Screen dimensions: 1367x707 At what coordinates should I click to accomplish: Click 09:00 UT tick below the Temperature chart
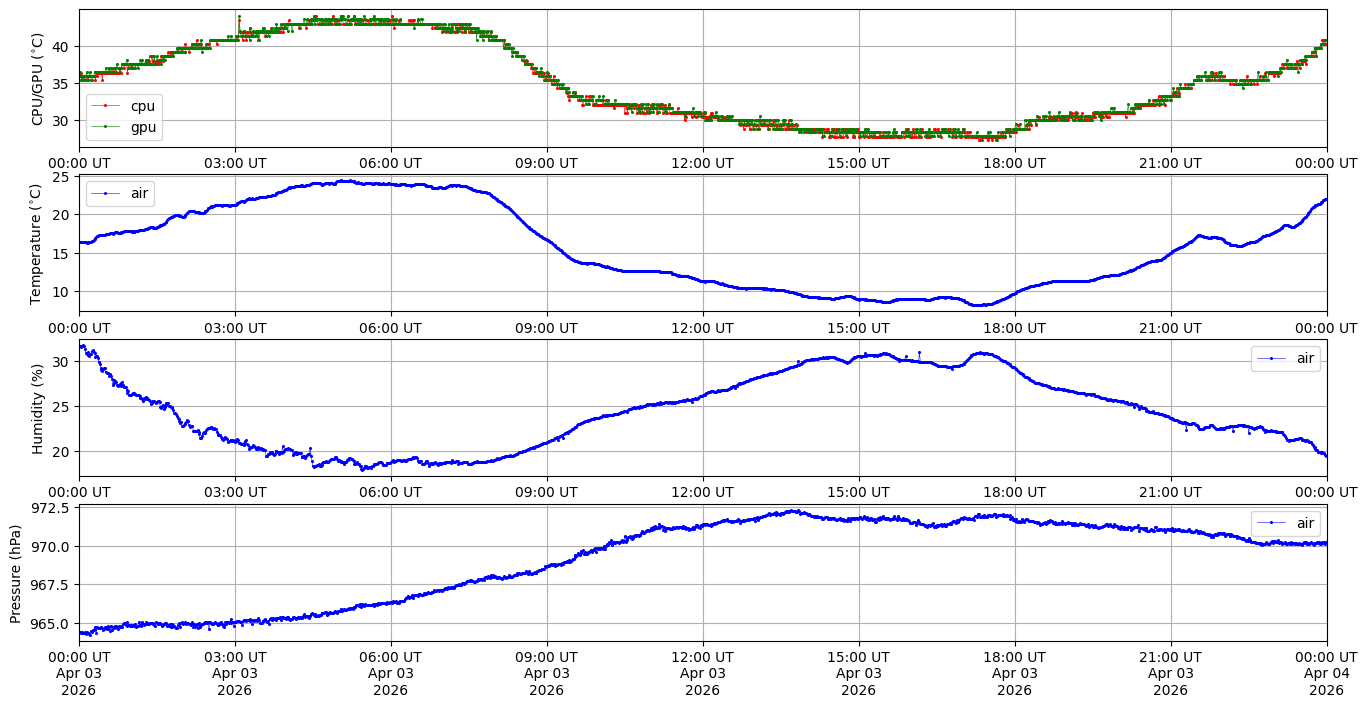[546, 327]
